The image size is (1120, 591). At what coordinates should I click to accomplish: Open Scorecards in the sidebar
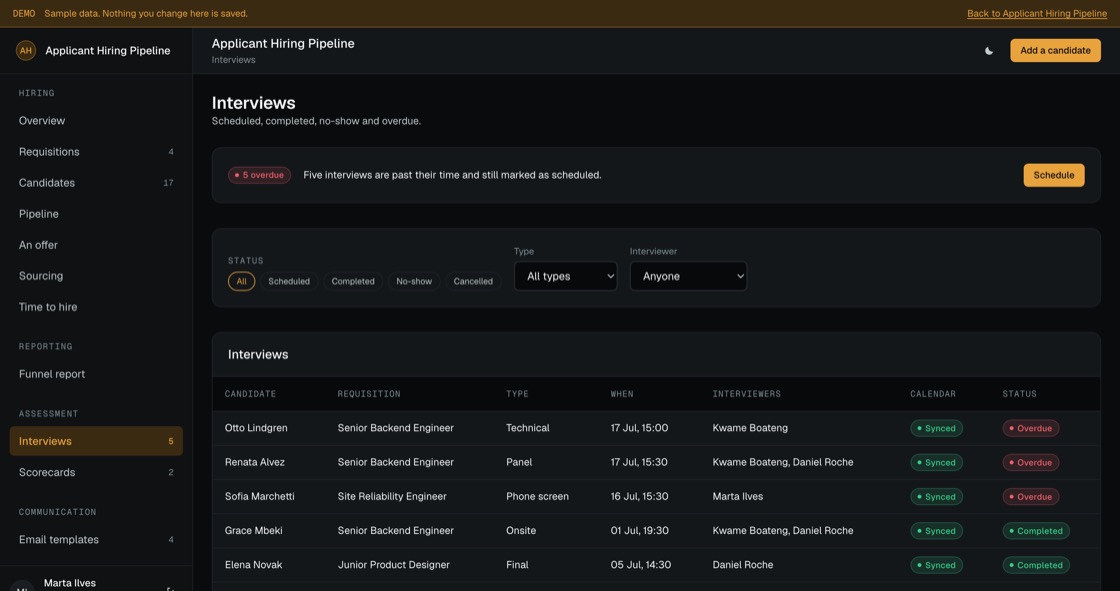click(x=96, y=472)
